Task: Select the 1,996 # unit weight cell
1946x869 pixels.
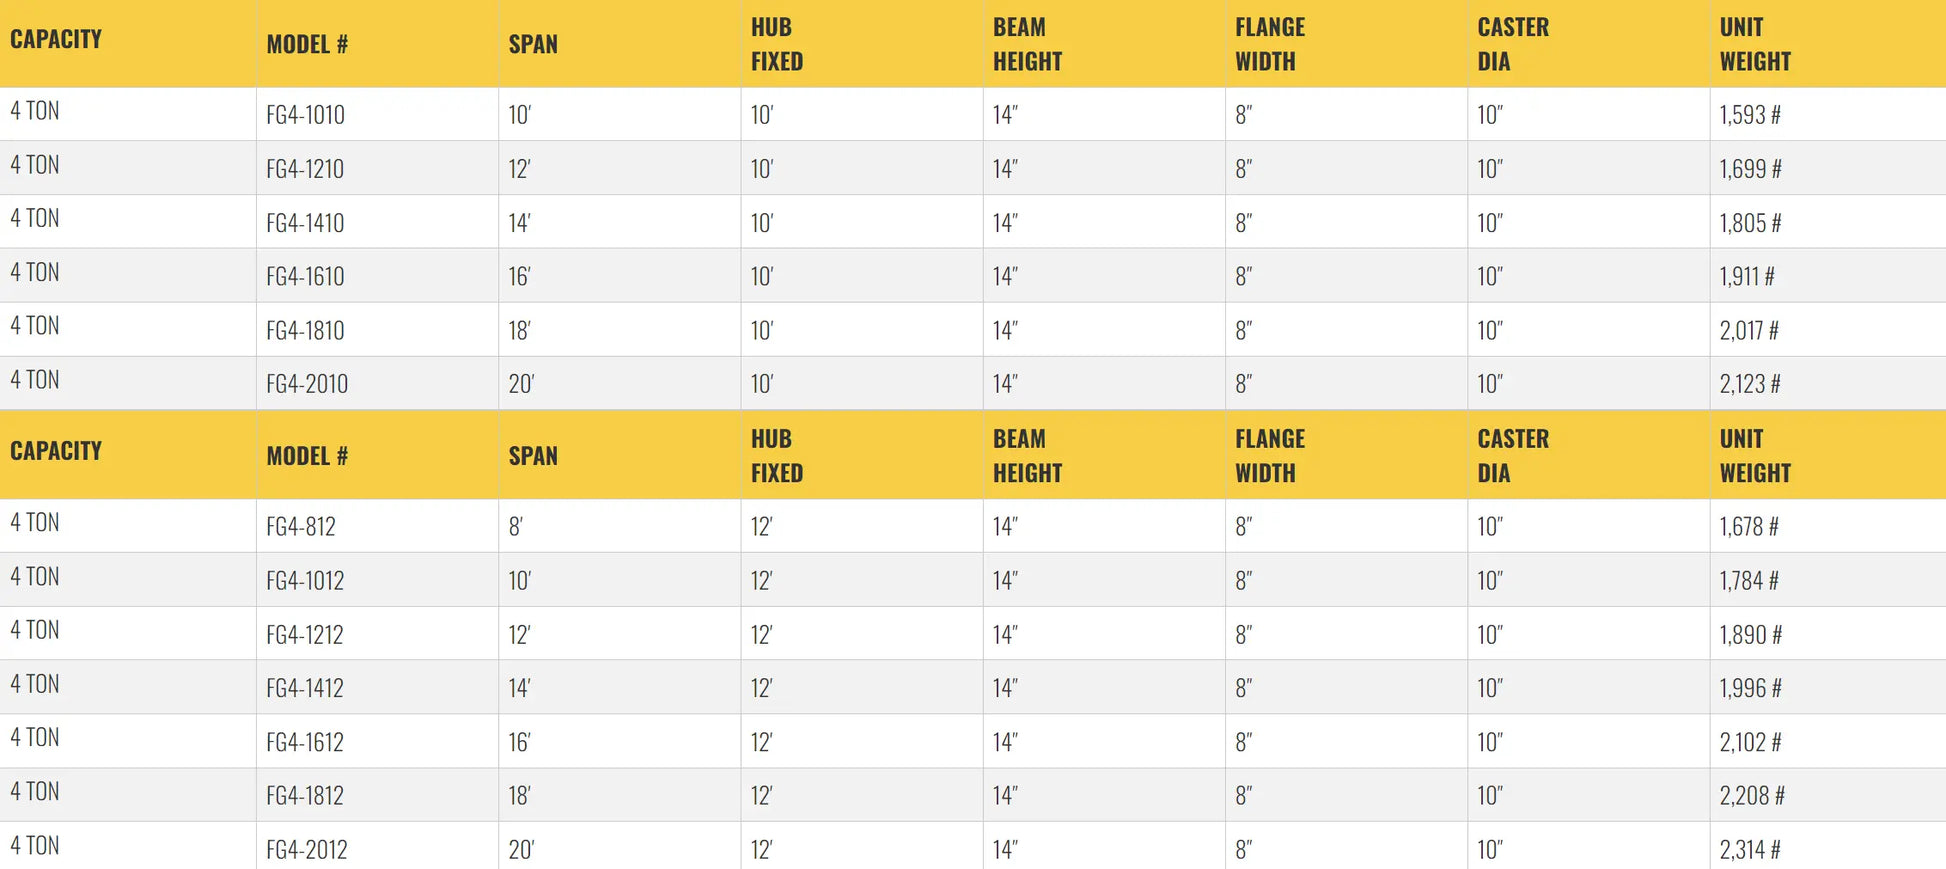Action: pyautogui.click(x=1750, y=688)
